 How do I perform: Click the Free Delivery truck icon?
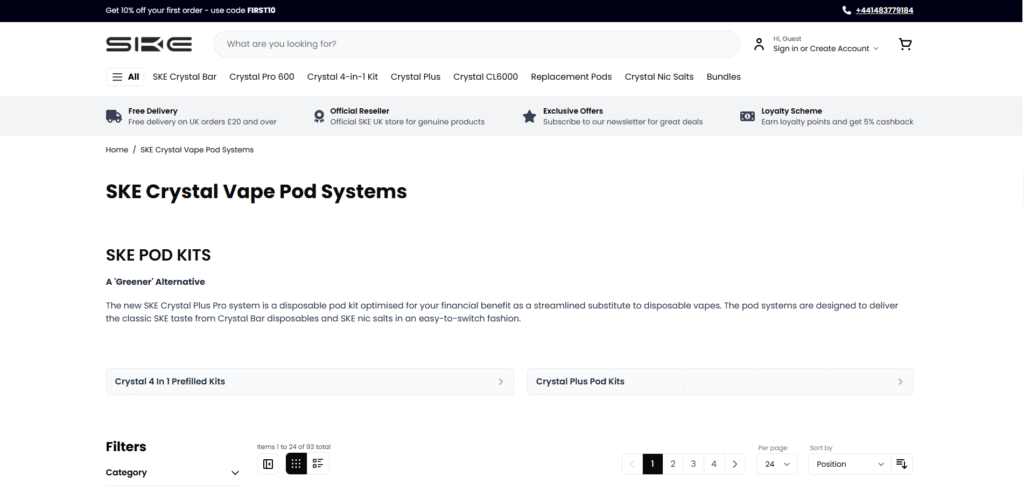click(x=114, y=116)
